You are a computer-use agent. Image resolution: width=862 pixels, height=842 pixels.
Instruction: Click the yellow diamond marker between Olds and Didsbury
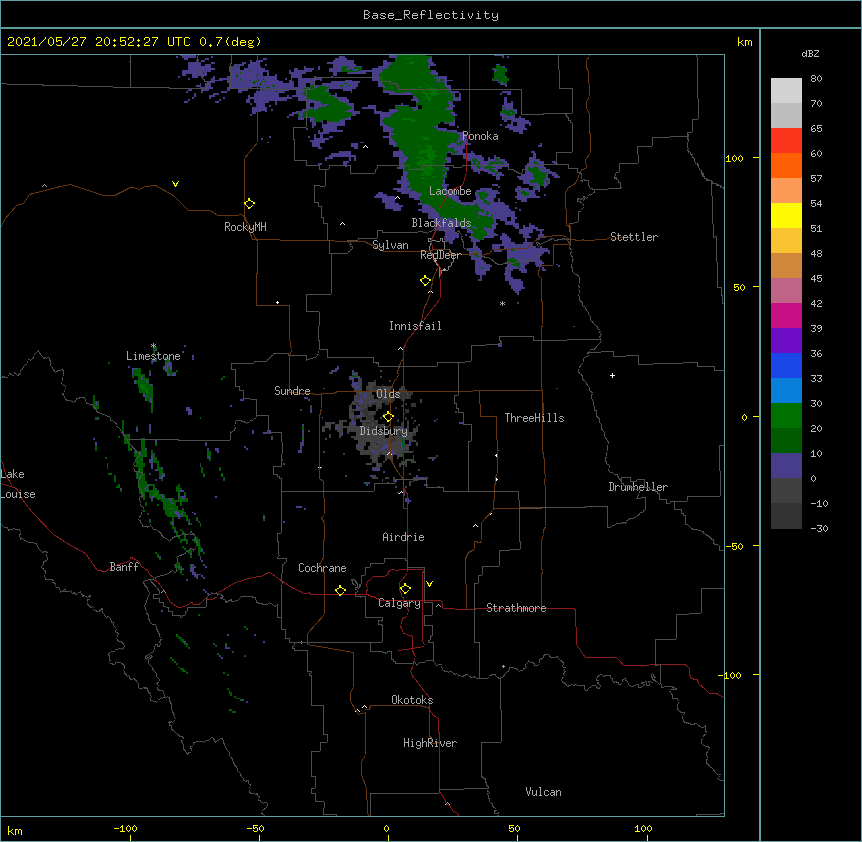(388, 417)
